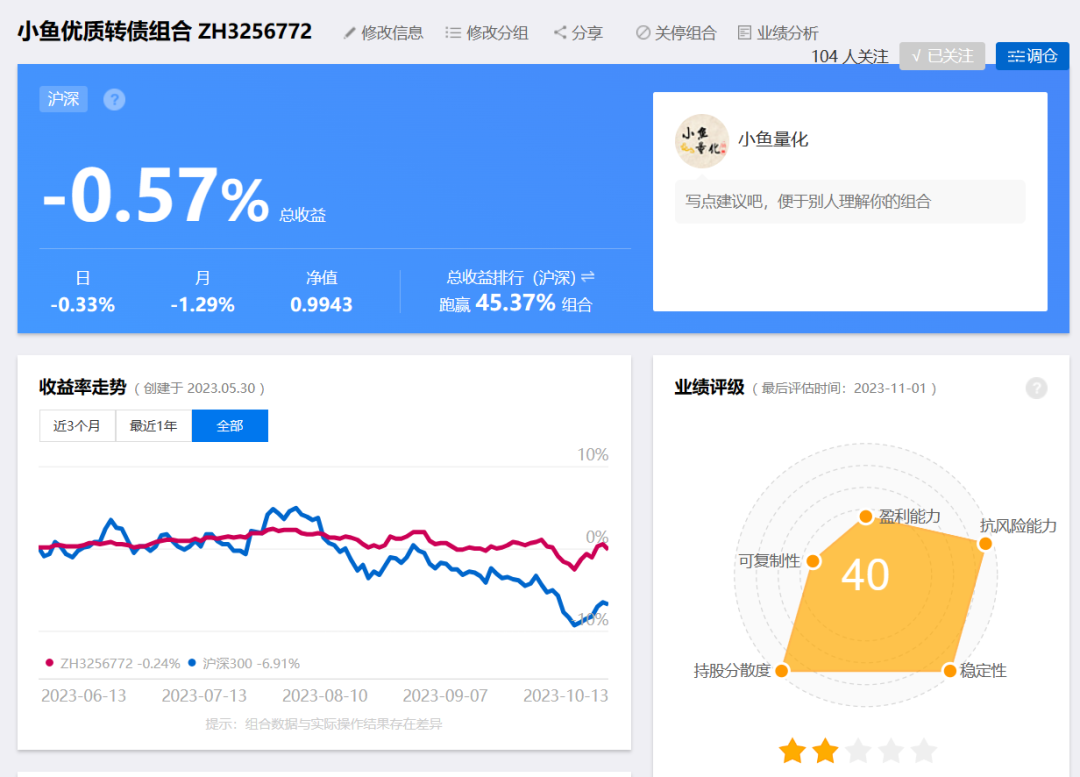
Task: Click the stop icon beside 关停组合
Action: click(x=643, y=32)
